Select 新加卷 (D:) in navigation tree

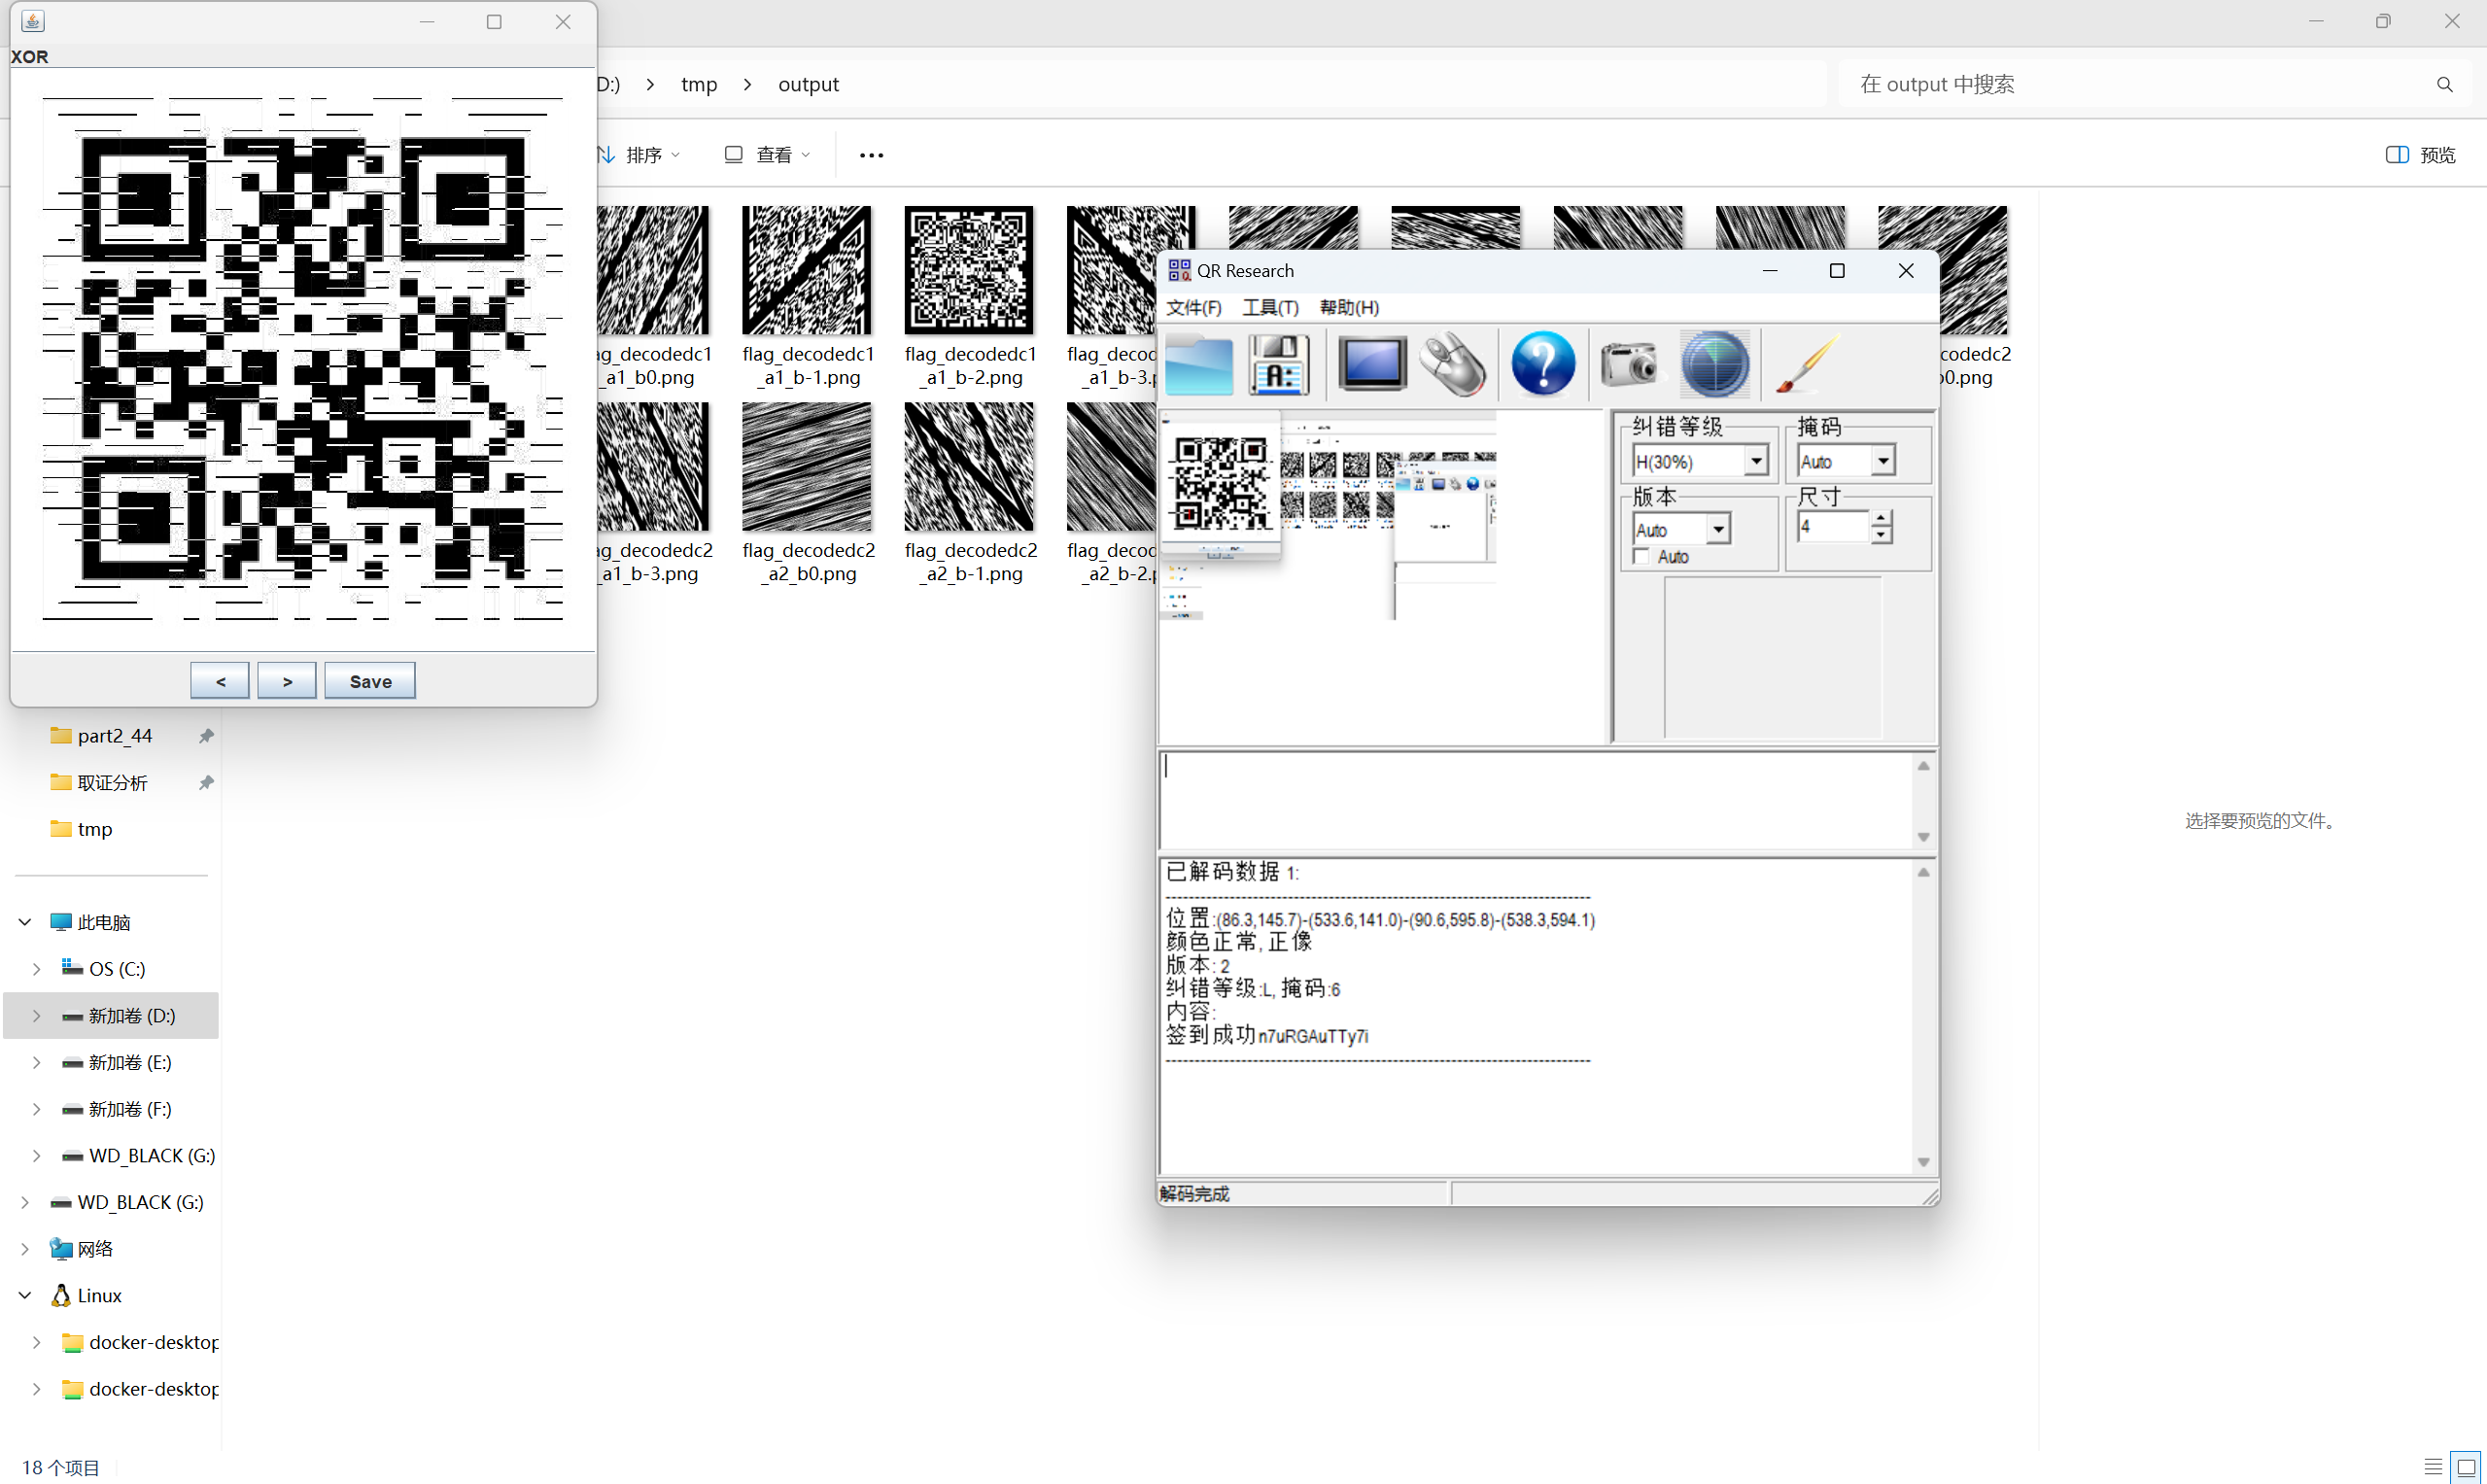click(111, 1016)
